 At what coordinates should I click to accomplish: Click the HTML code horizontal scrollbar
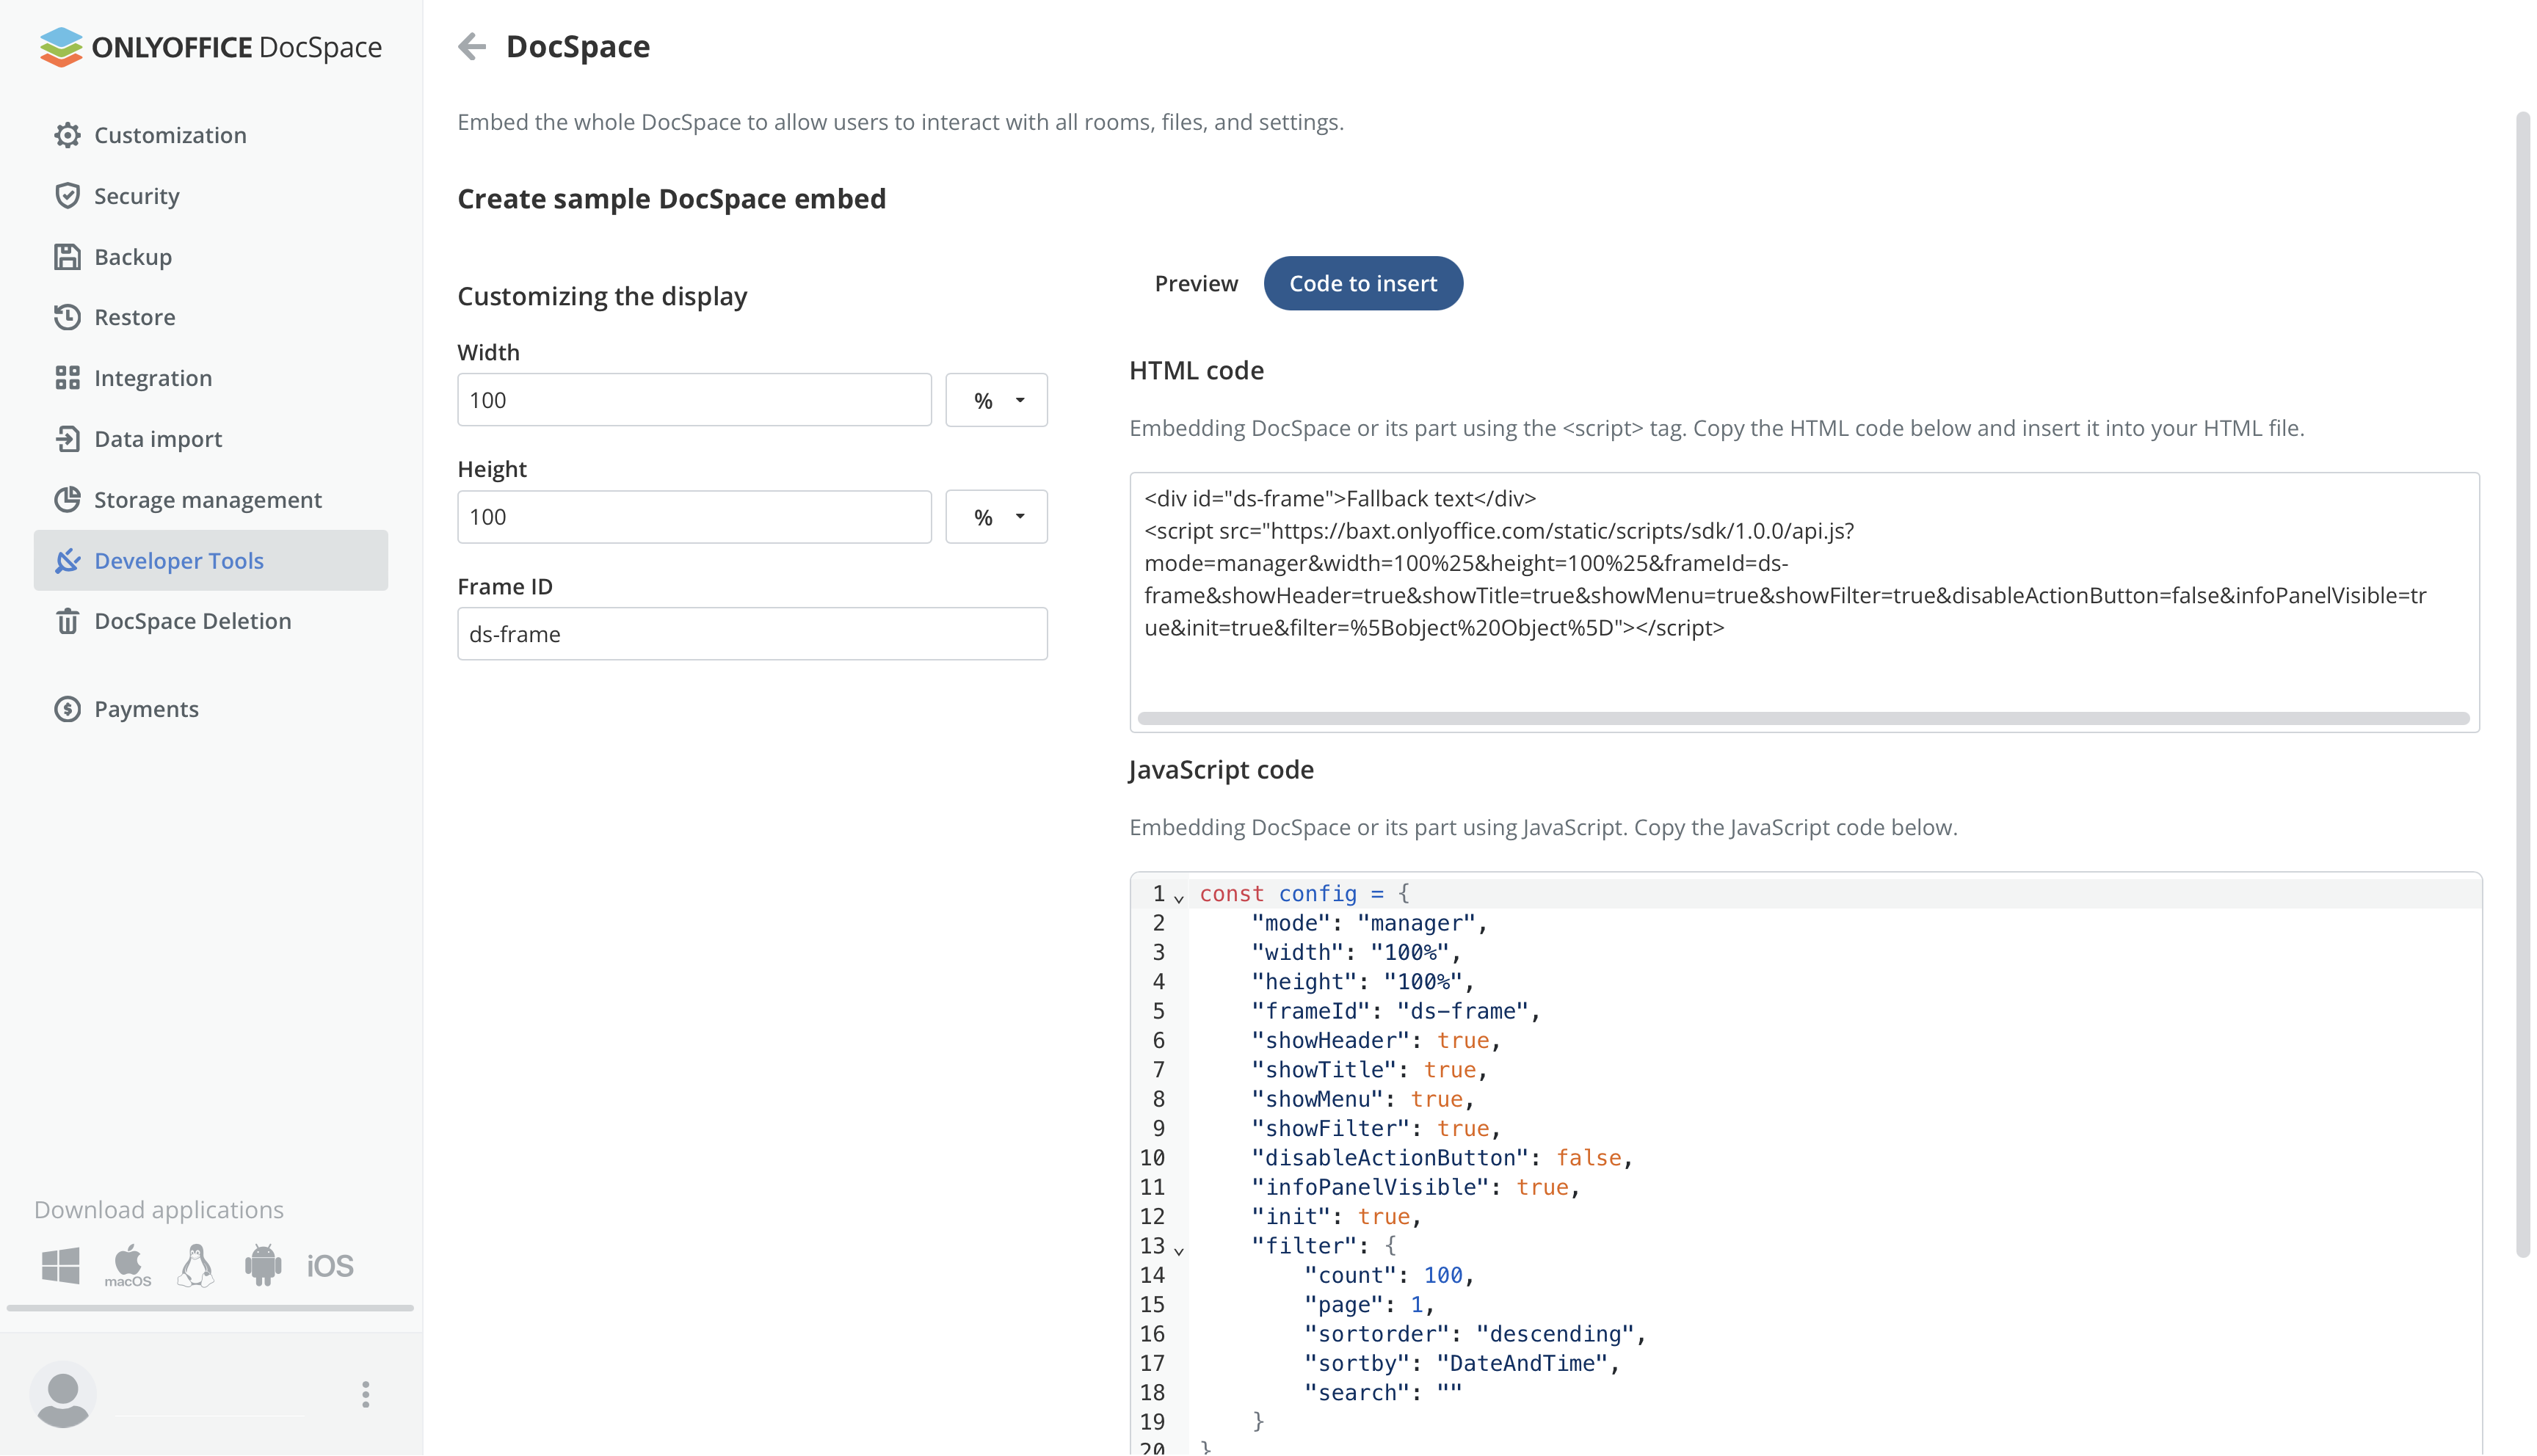tap(1803, 718)
